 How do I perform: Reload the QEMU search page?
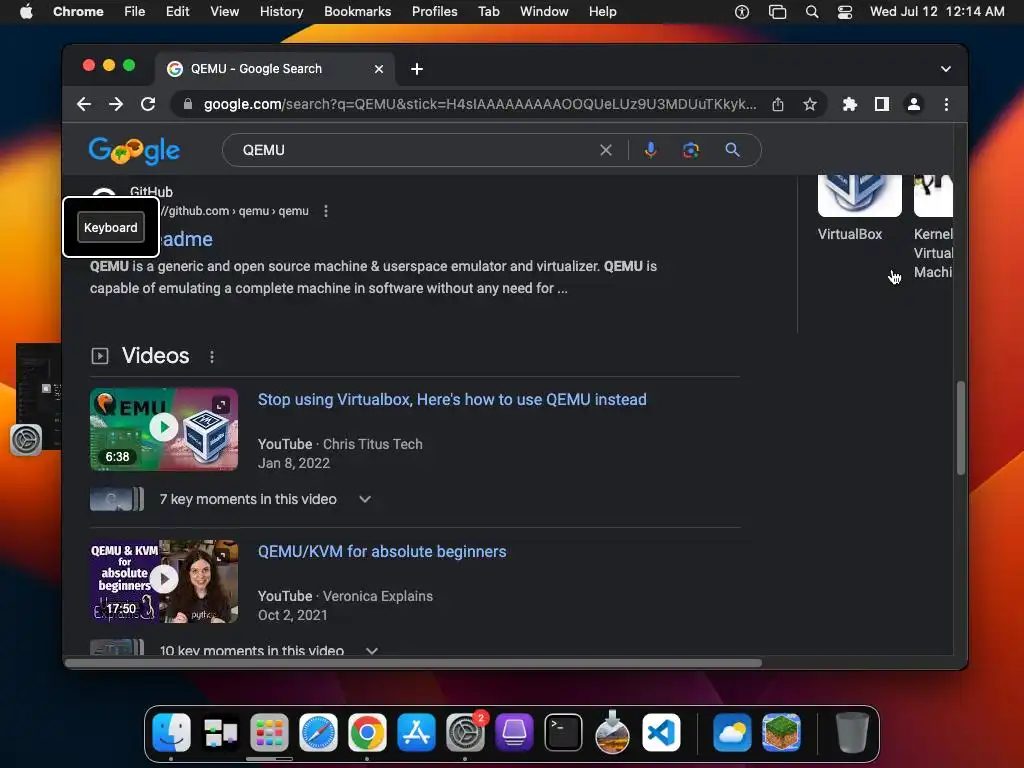[148, 104]
